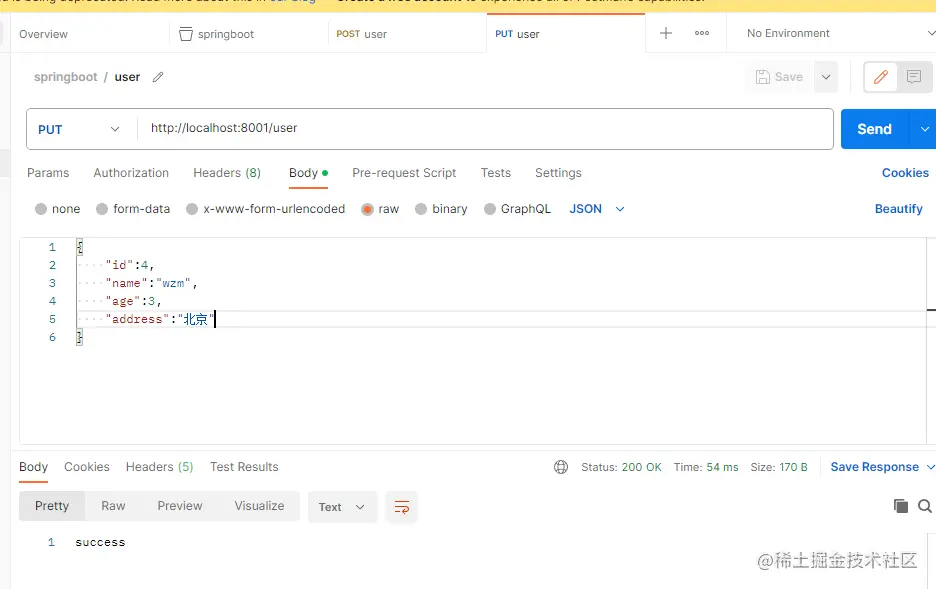Open the request Body tab
Image resolution: width=936 pixels, height=589 pixels.
tap(308, 172)
